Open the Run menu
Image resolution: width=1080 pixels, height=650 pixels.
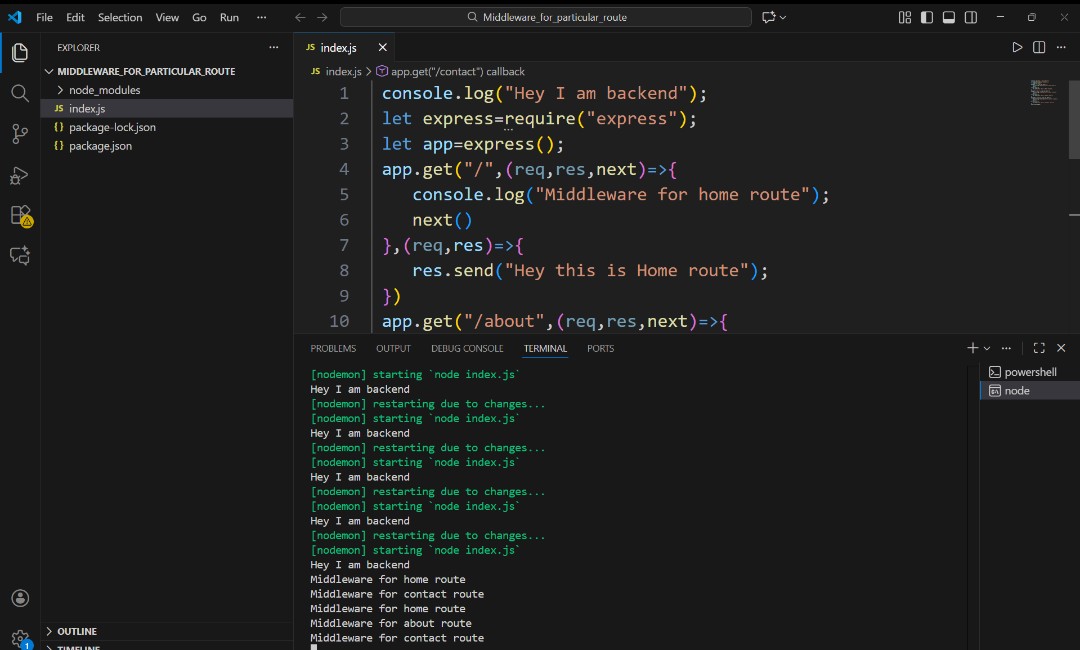tap(229, 17)
